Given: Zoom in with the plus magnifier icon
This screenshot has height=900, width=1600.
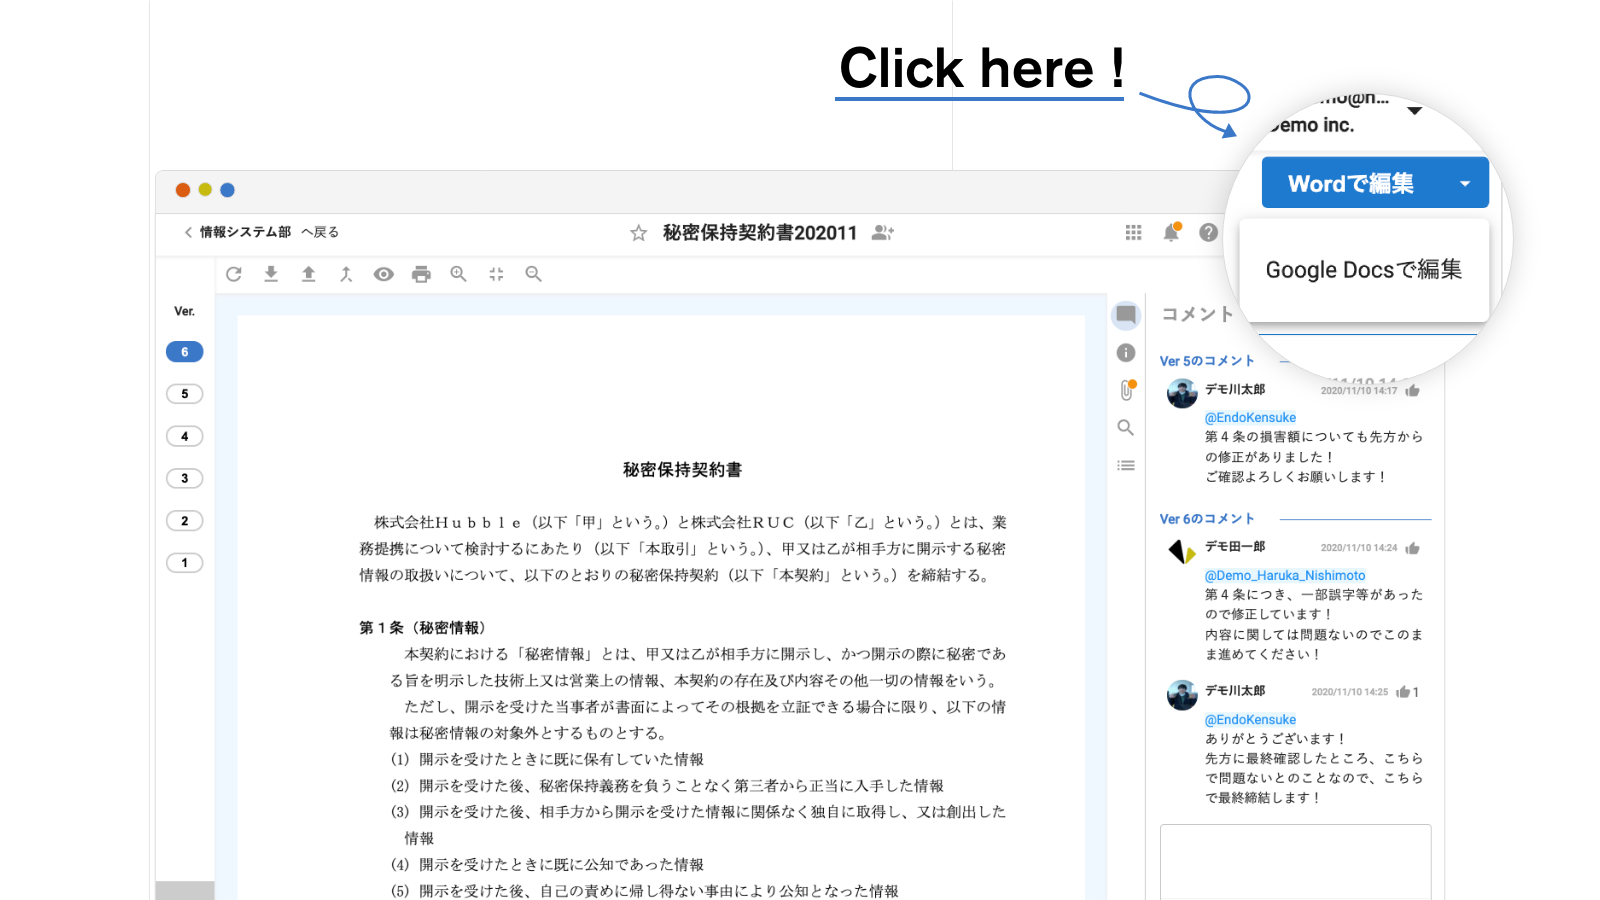Looking at the screenshot, I should tap(459, 274).
